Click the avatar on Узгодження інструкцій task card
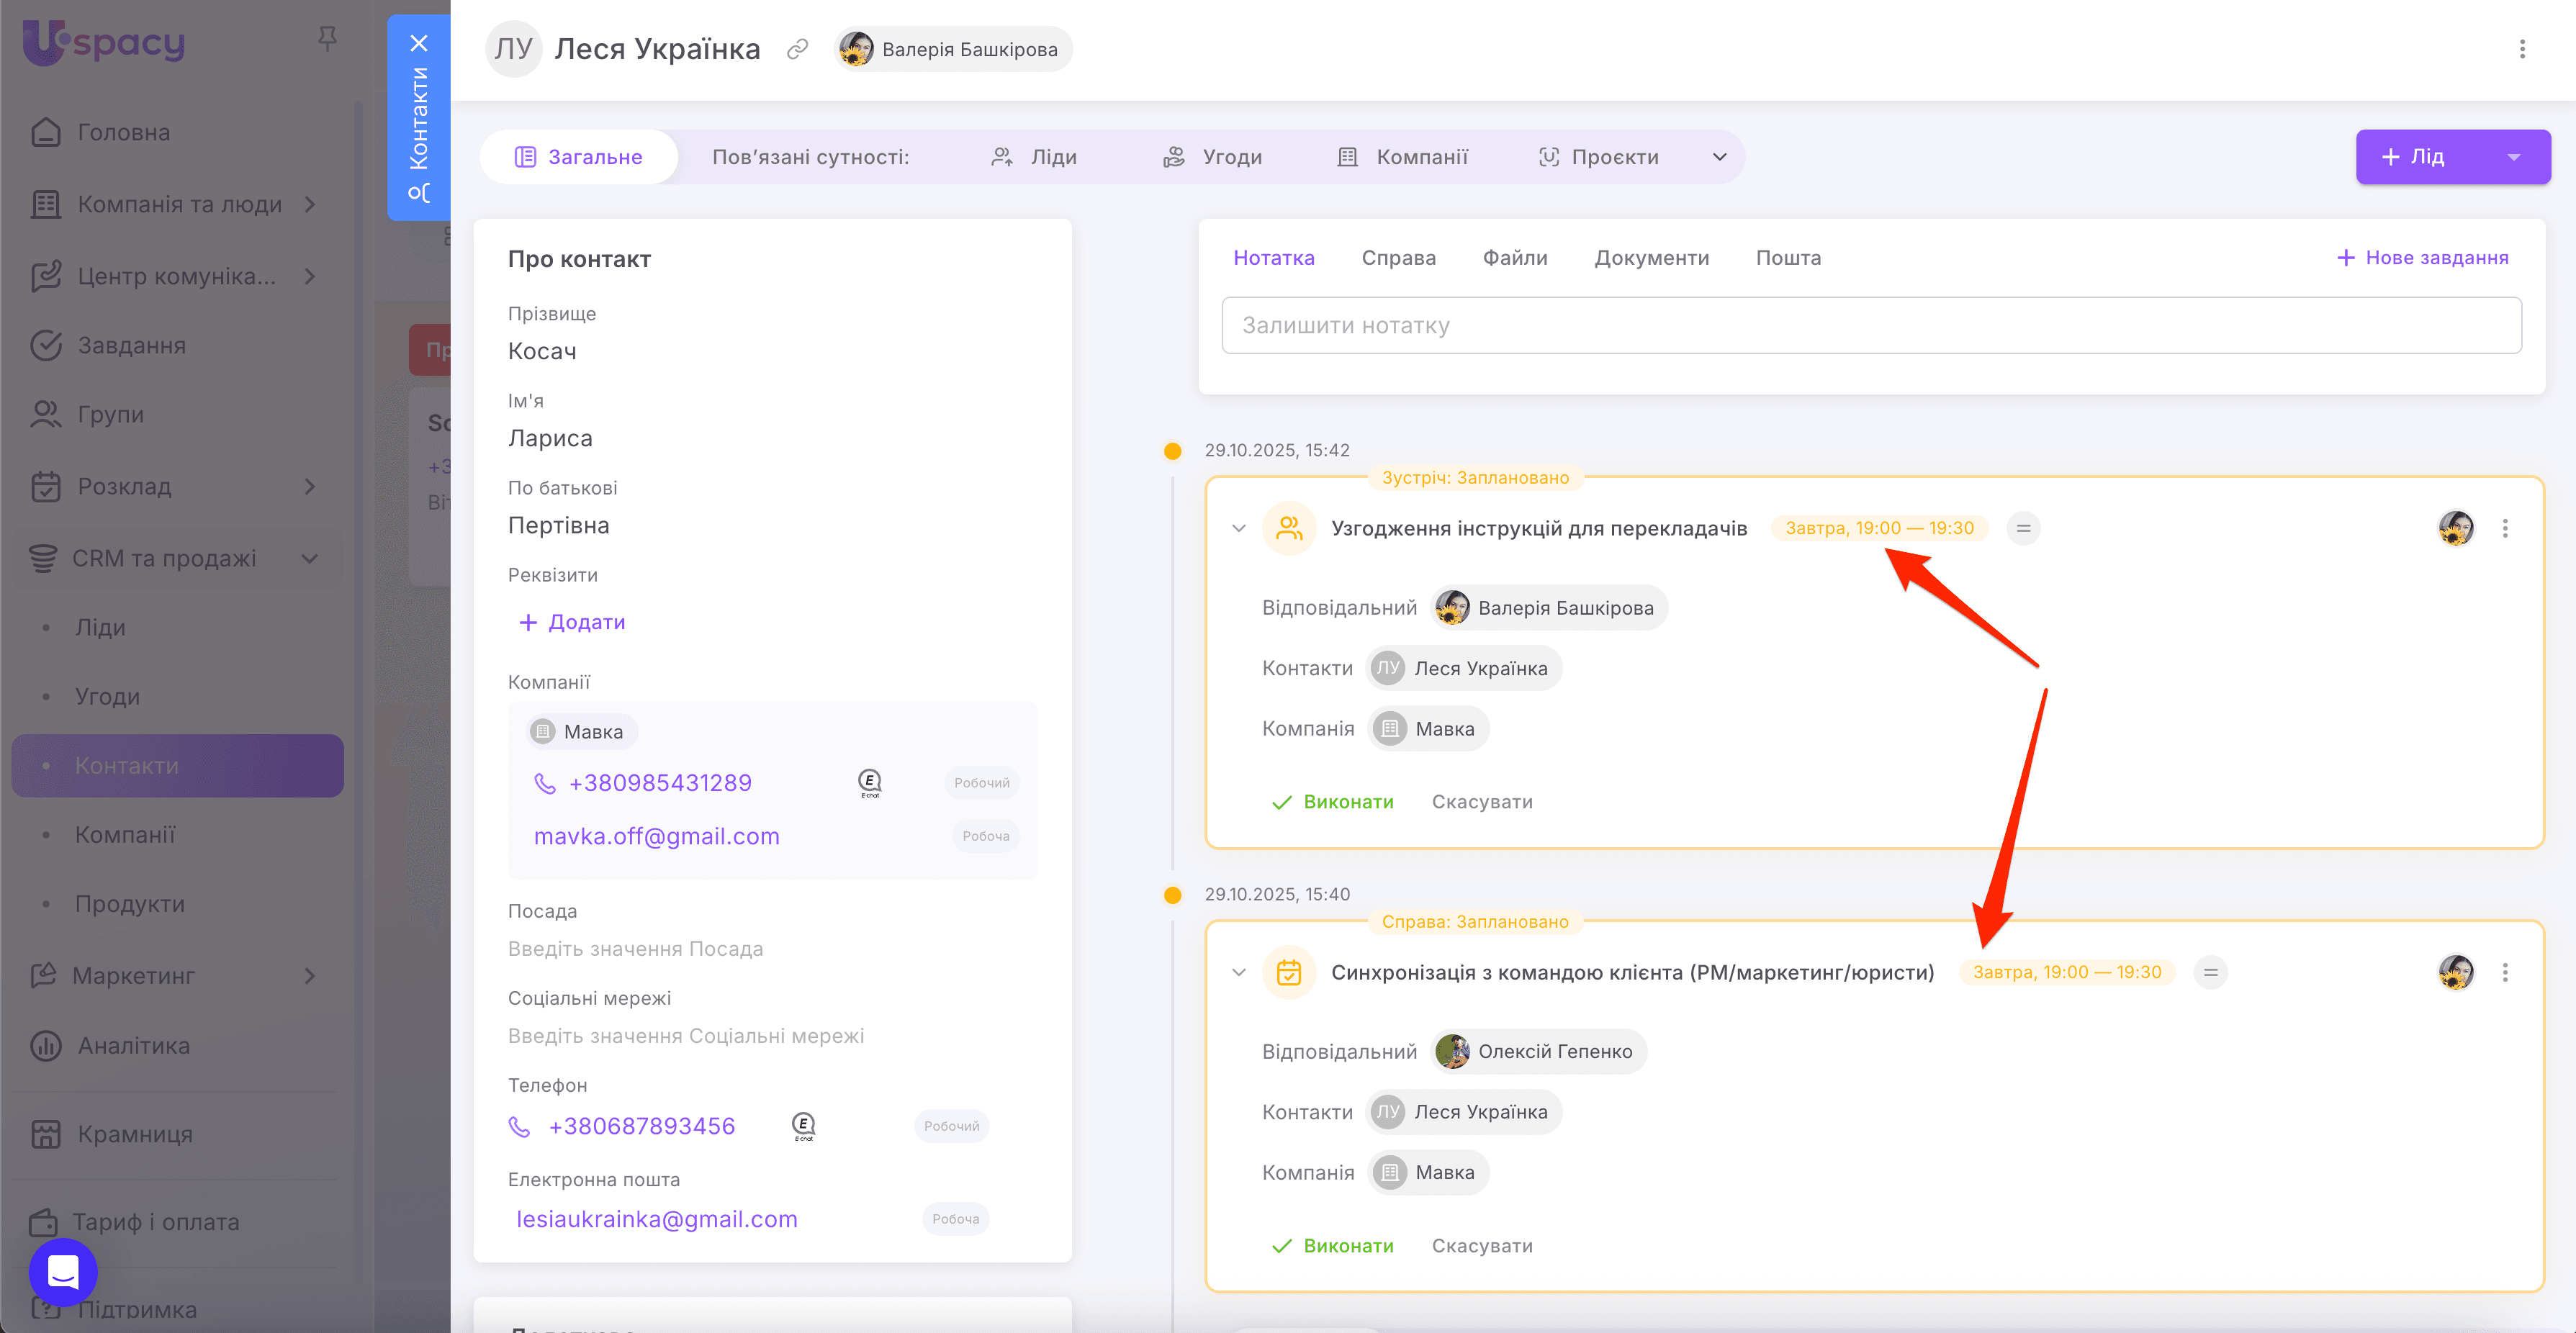 pos(2455,528)
